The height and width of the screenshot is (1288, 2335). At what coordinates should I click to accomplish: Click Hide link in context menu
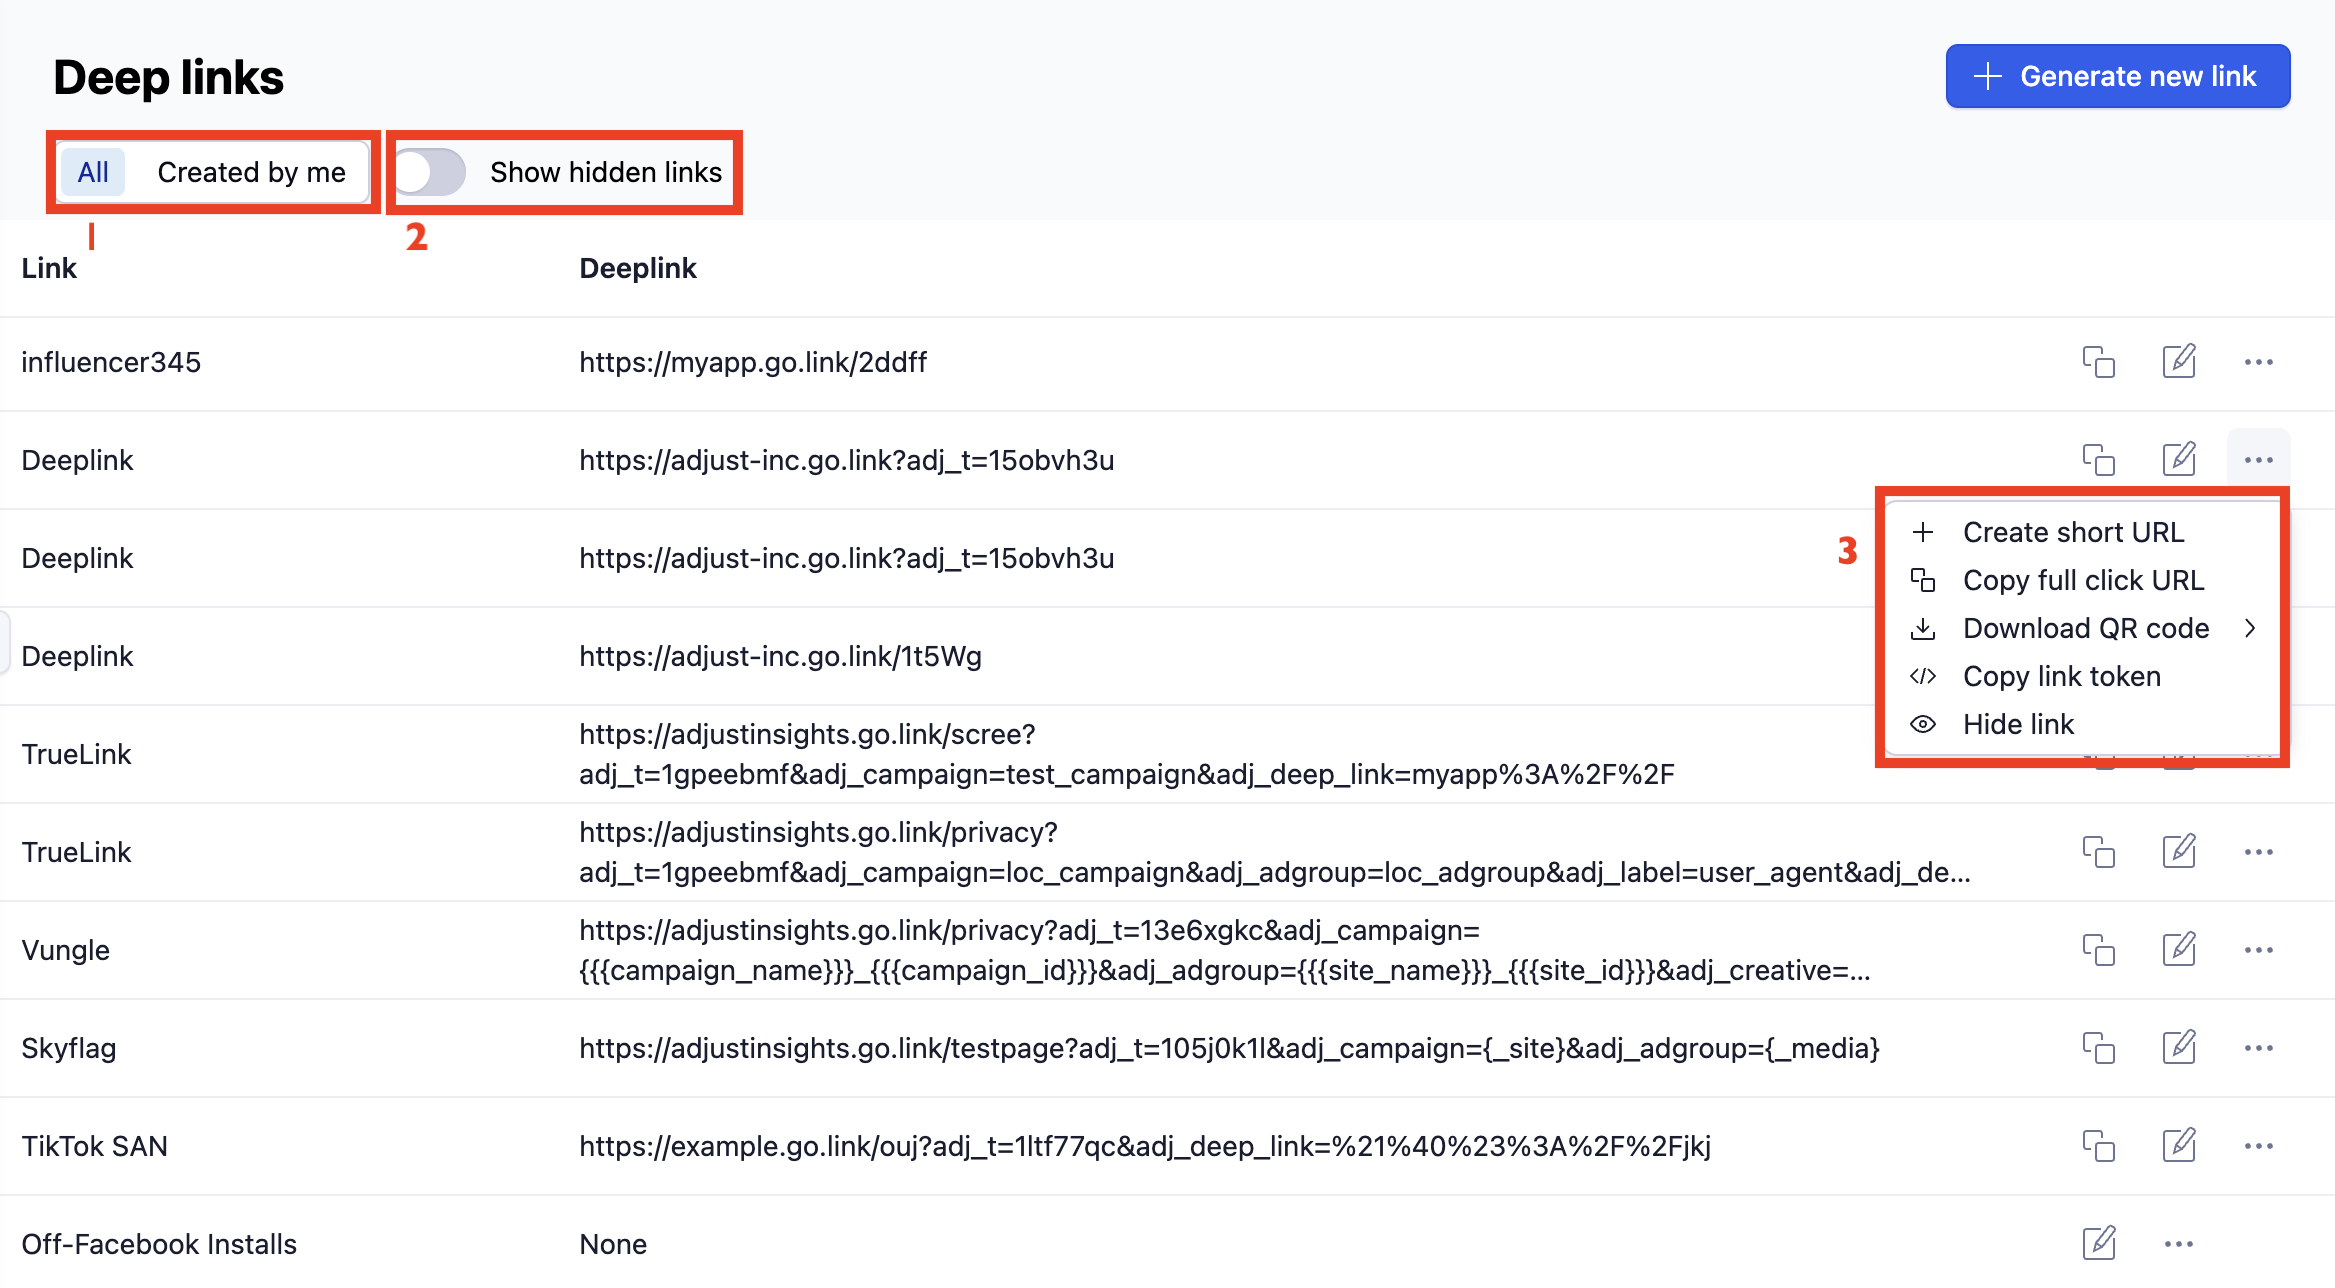pyautogui.click(x=2017, y=724)
